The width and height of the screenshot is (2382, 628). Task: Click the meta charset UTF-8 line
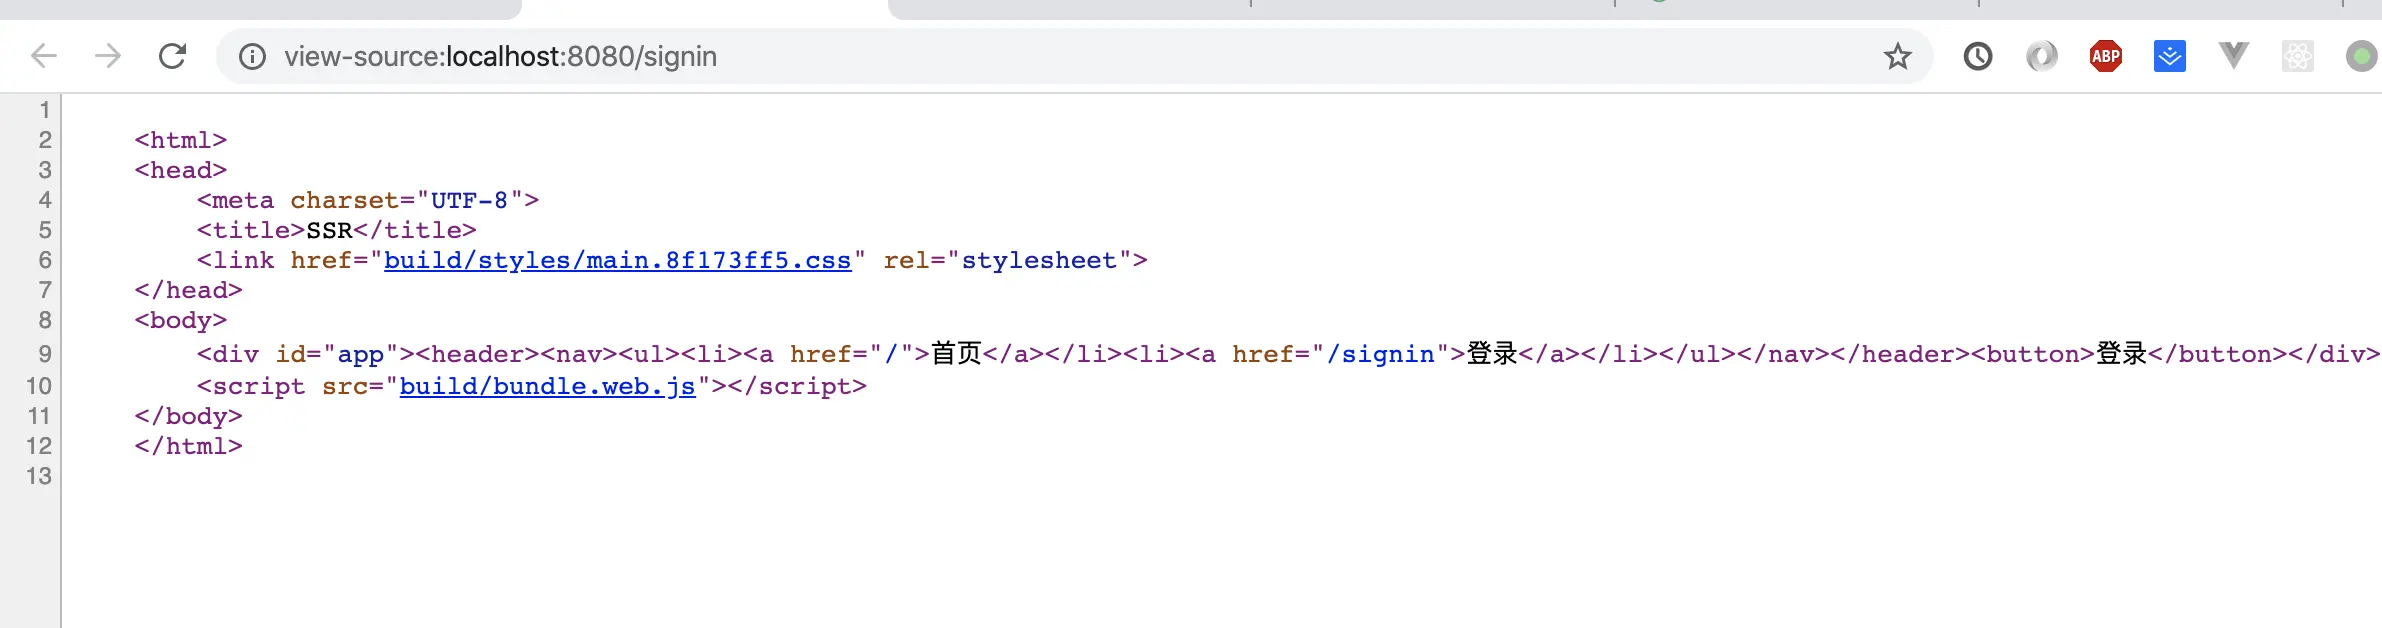[x=368, y=201]
